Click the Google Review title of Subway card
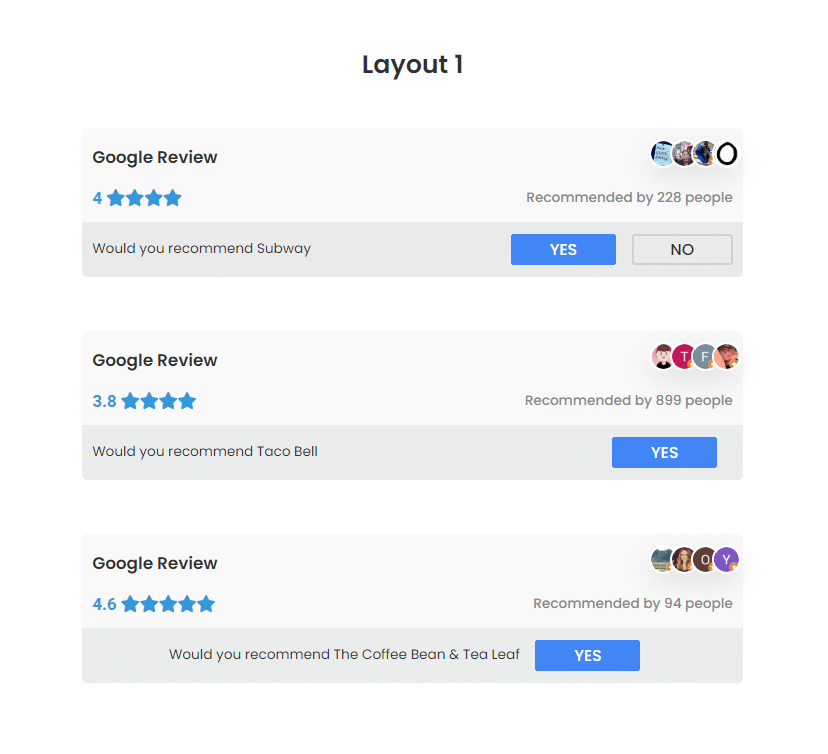The image size is (828, 754). click(155, 157)
